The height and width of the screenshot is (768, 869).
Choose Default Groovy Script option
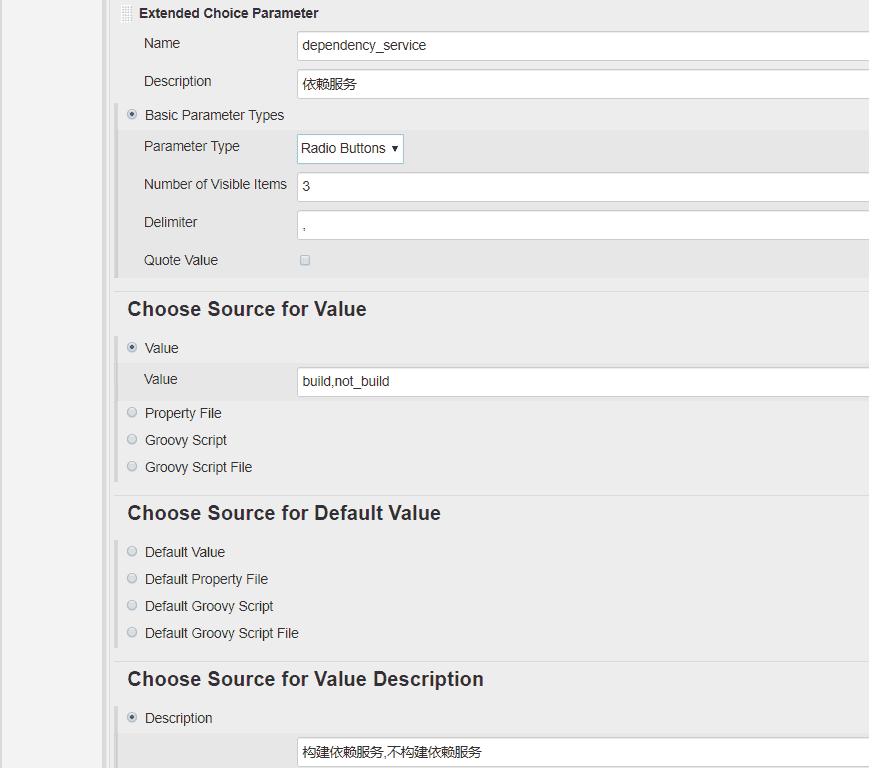click(132, 606)
